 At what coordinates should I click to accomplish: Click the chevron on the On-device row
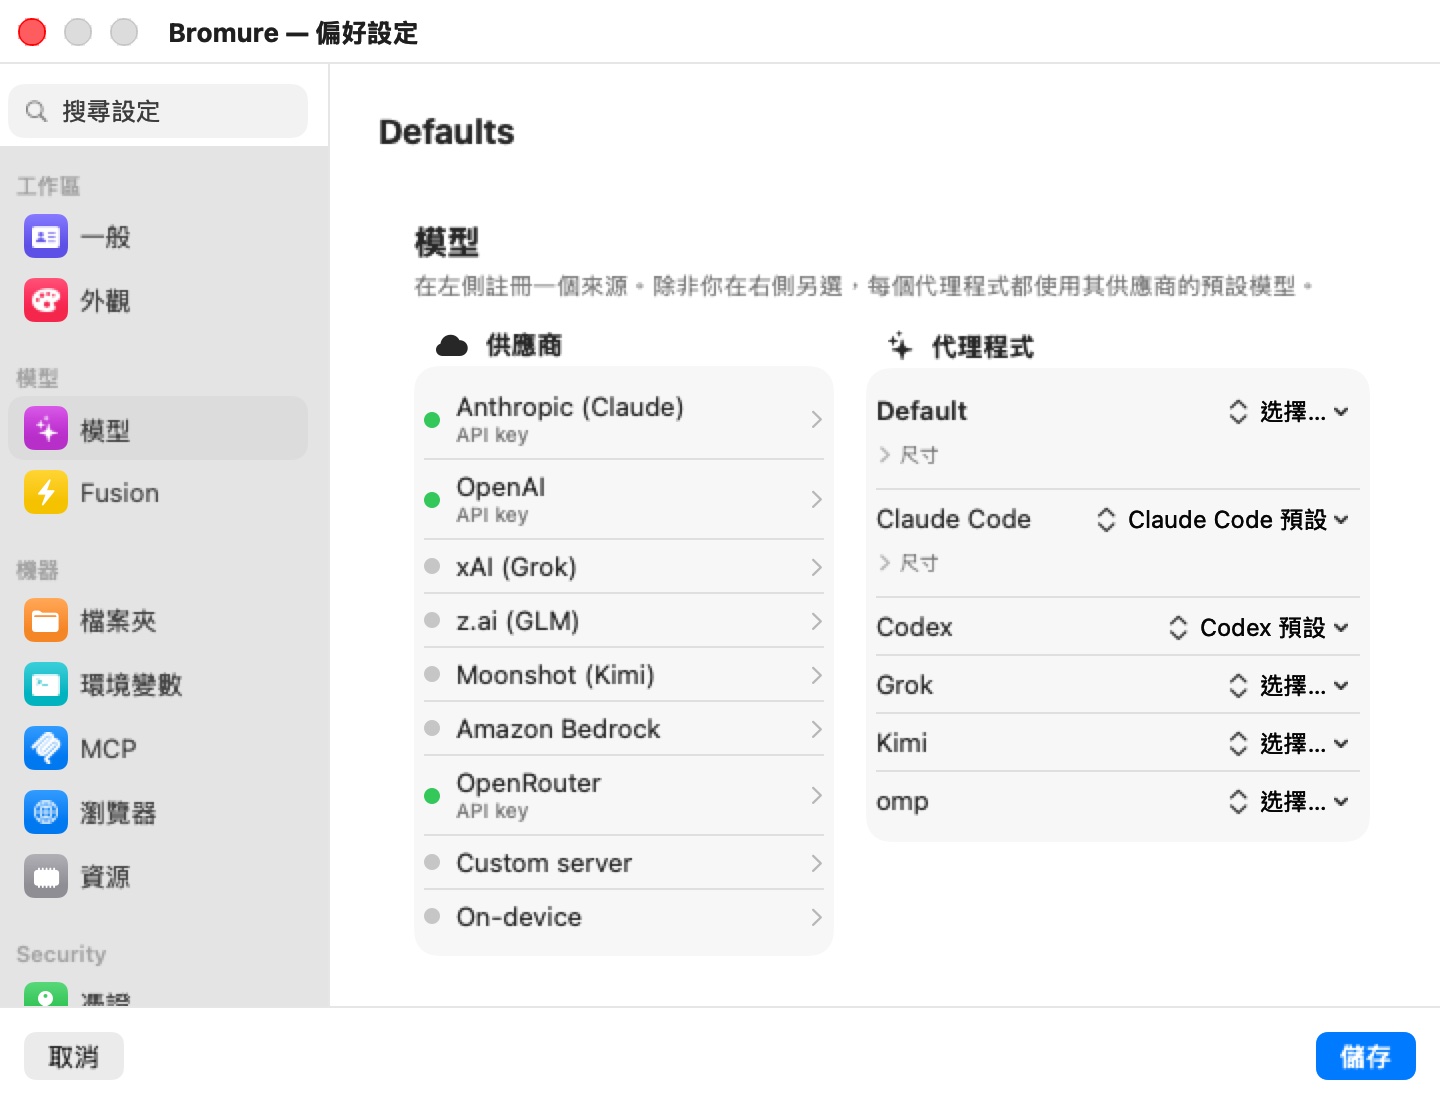(x=816, y=917)
